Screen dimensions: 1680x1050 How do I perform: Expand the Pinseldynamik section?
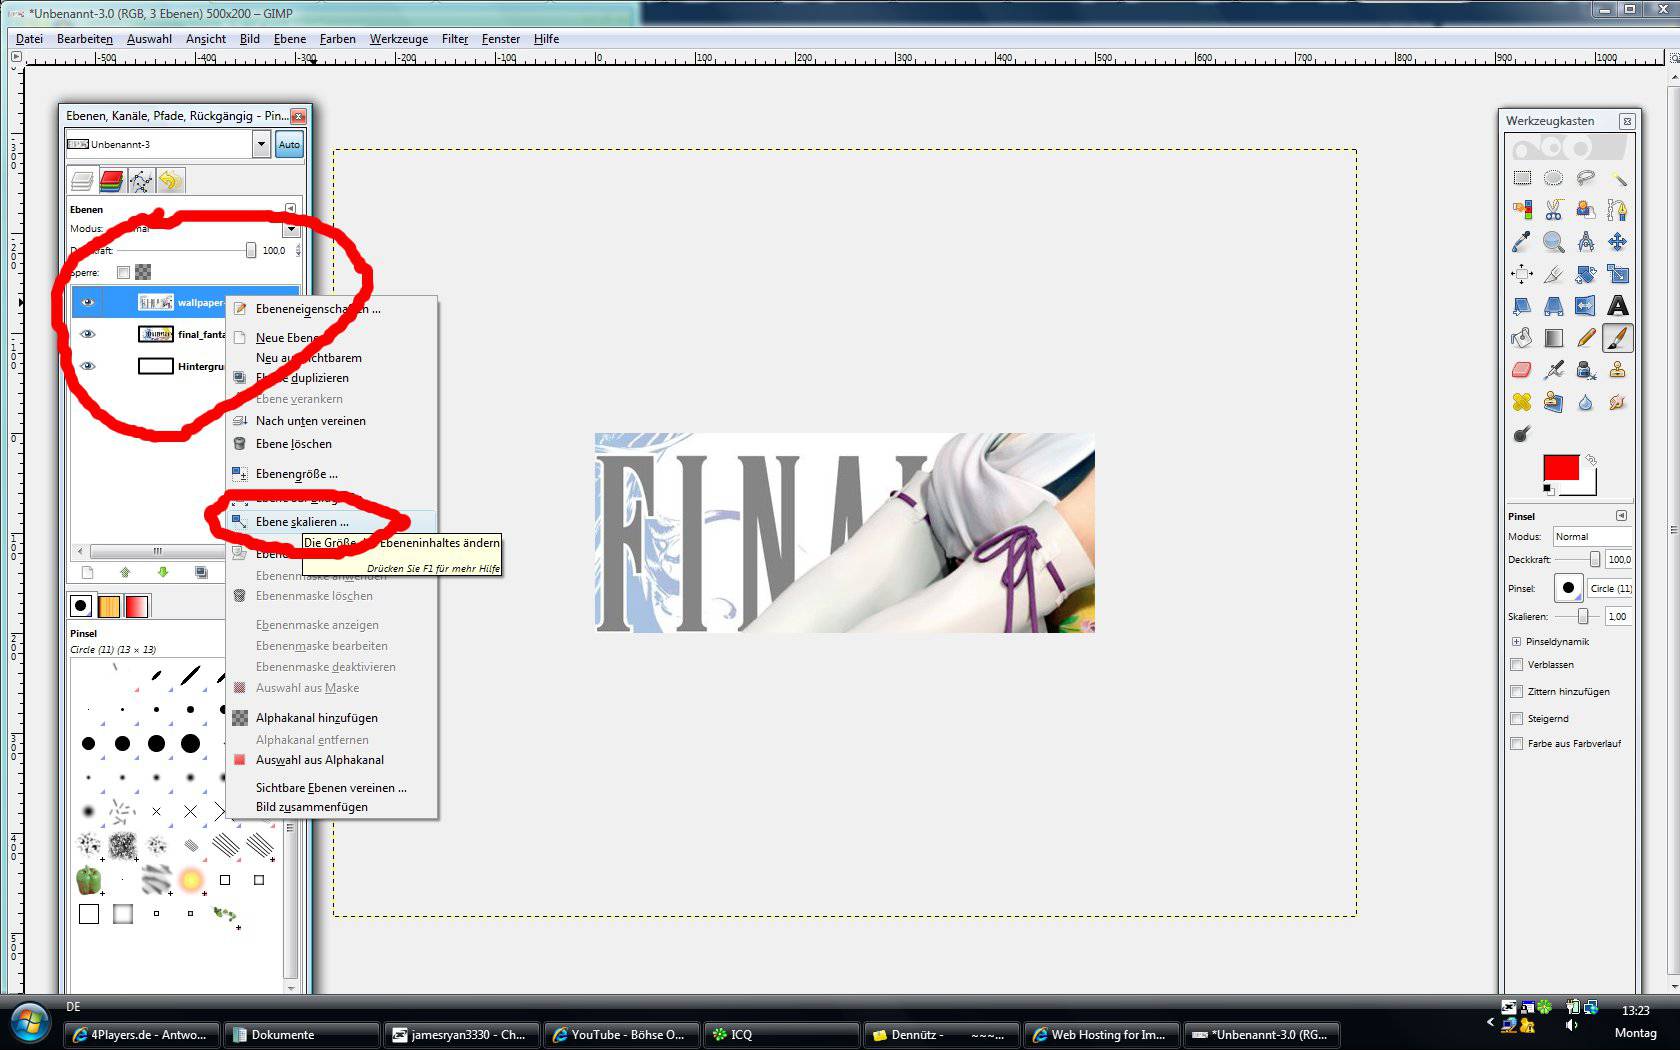coord(1516,642)
